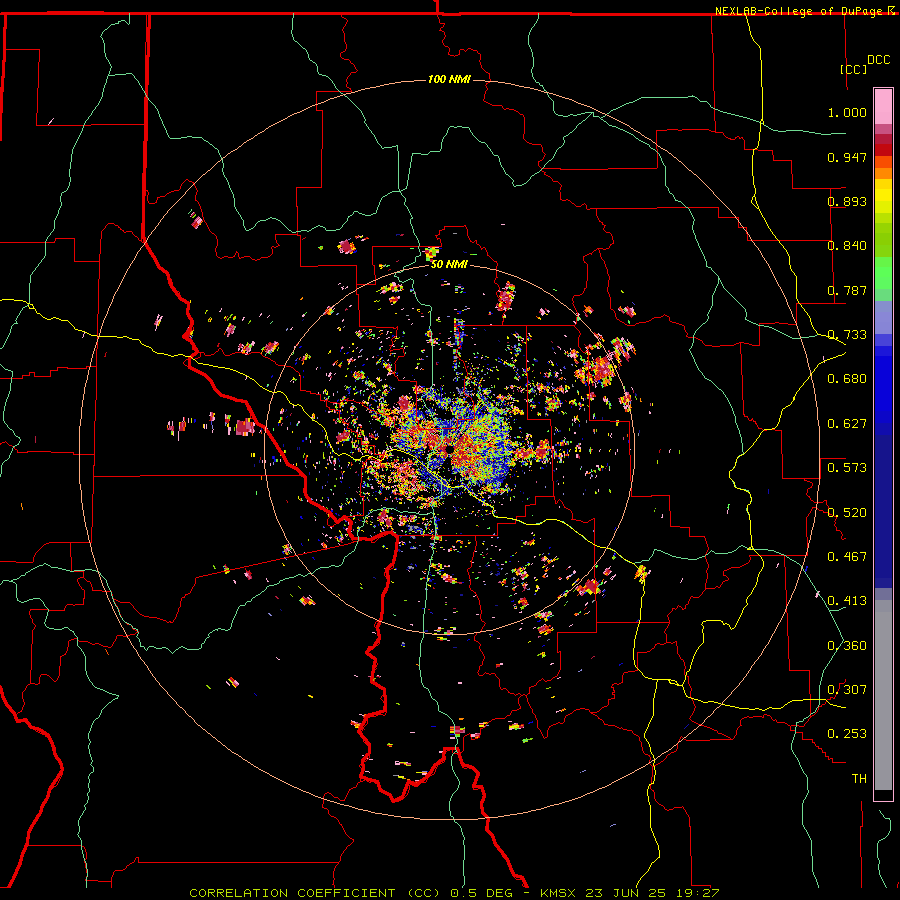Click the 0.253 legend value
Image resolution: width=900 pixels, height=900 pixels.
[847, 734]
